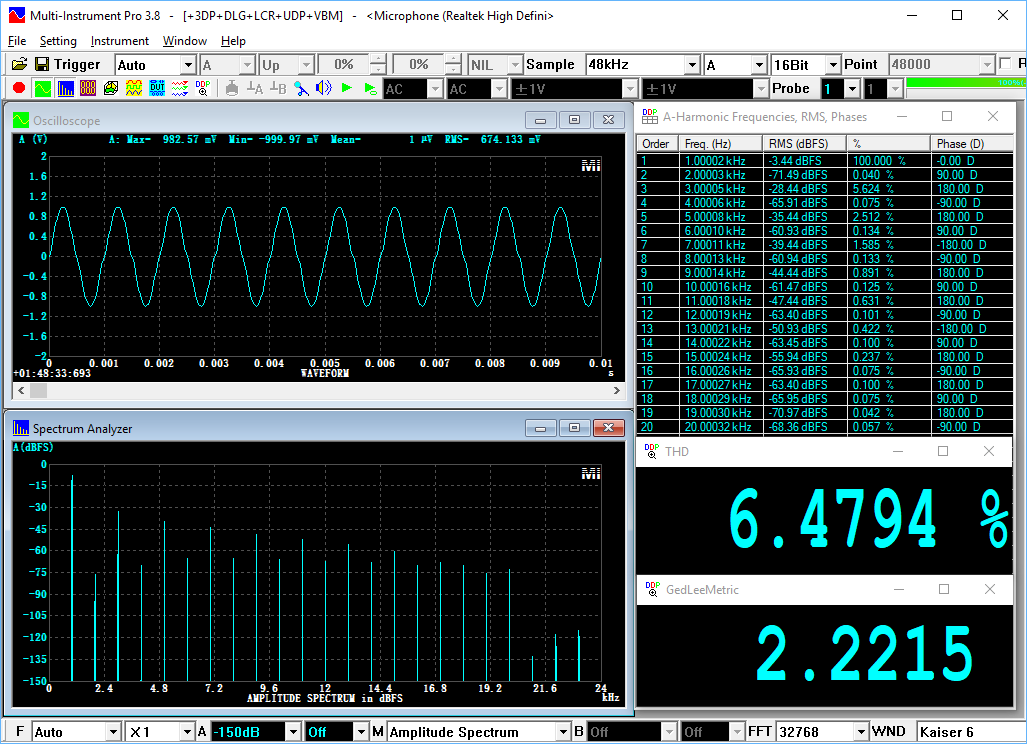Toggle the Oscilloscope instrument icon
The width and height of the screenshot is (1027, 744).
coord(43,88)
